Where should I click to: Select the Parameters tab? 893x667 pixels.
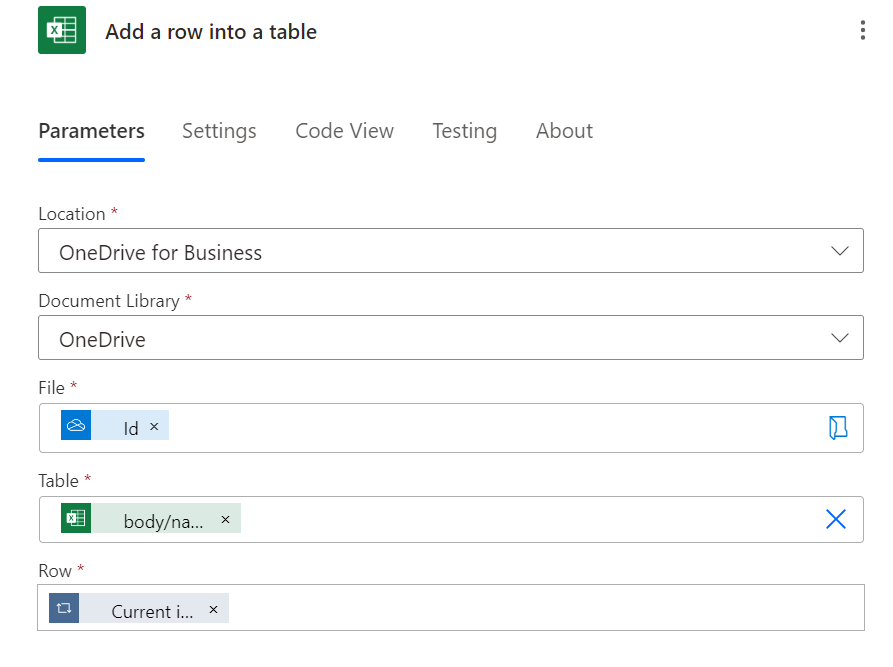pos(91,131)
